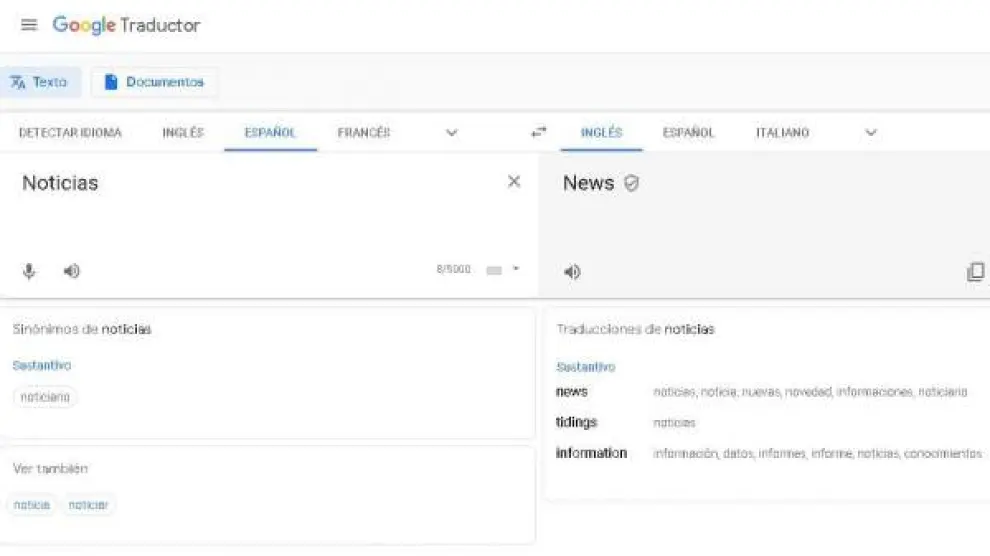Open the hamburger main menu
The width and height of the screenshot is (990, 556).
click(x=28, y=25)
